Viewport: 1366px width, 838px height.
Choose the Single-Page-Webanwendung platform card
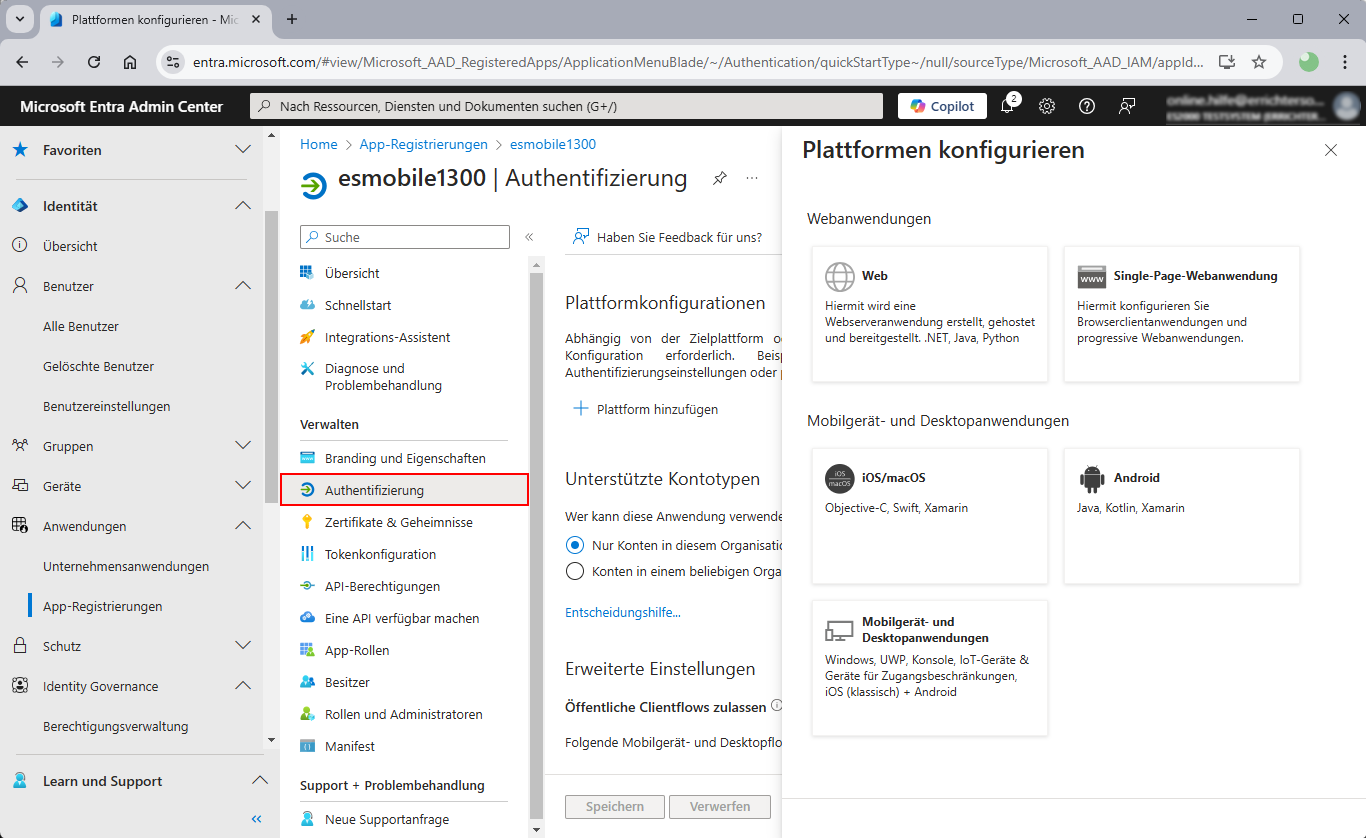coord(1181,314)
